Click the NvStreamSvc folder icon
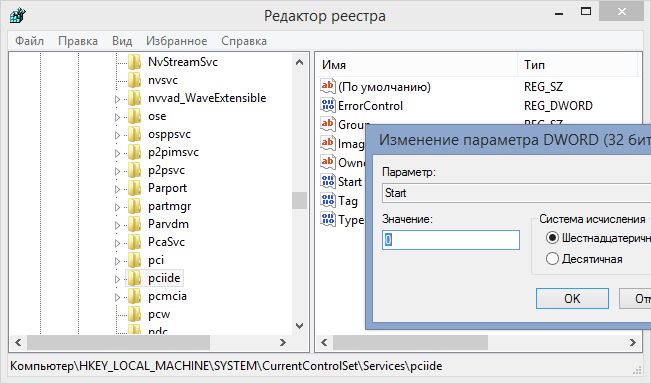This screenshot has height=384, width=651. click(x=134, y=62)
